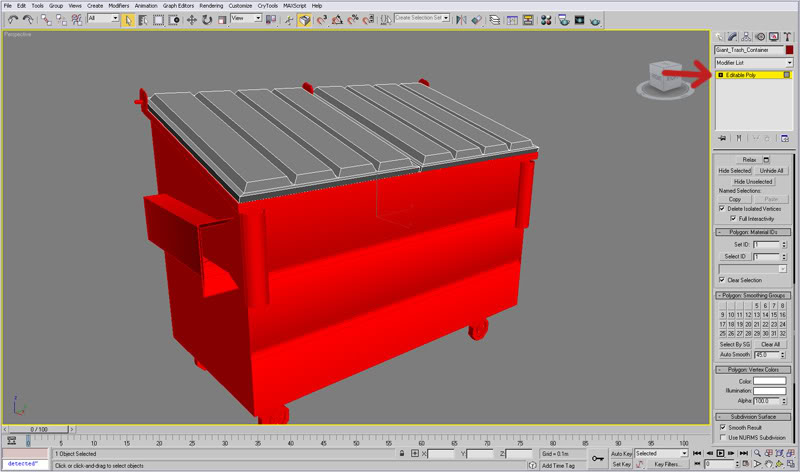Click the Quick Render teapot icon
The height and width of the screenshot is (472, 800).
tap(595, 21)
